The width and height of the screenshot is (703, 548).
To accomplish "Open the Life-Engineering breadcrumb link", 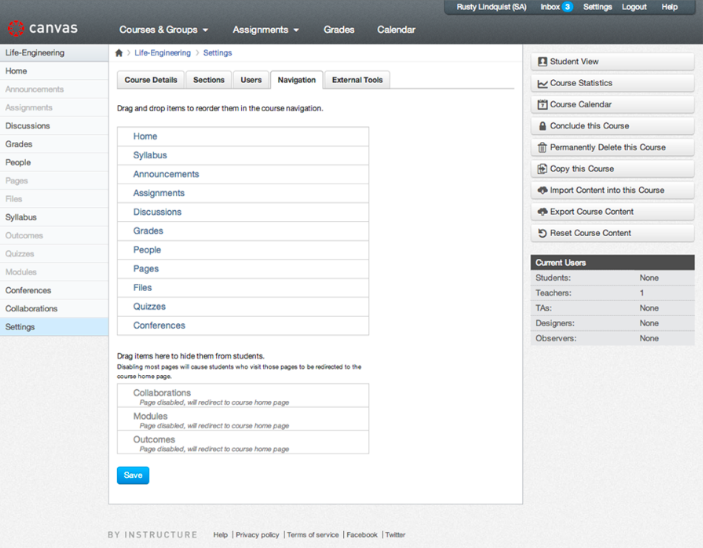I will pyautogui.click(x=162, y=53).
